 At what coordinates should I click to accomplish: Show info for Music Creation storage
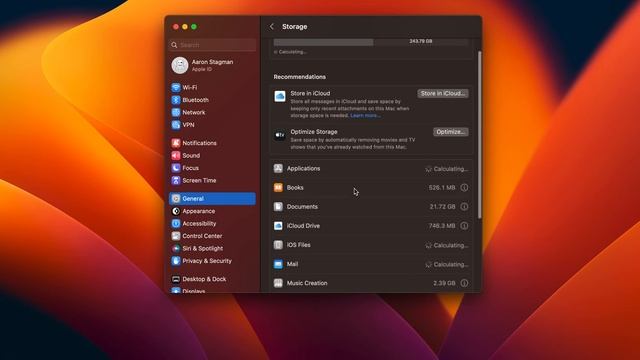[464, 283]
